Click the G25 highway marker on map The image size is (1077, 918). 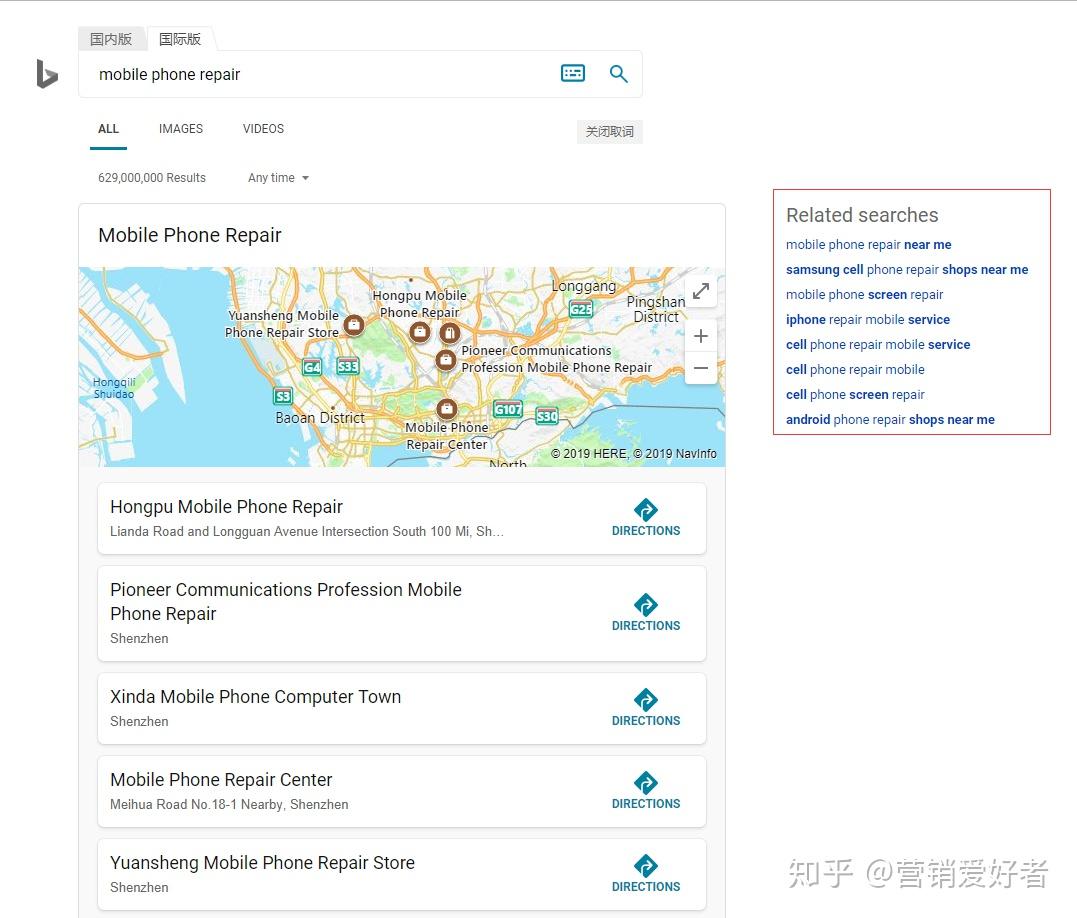pos(581,309)
